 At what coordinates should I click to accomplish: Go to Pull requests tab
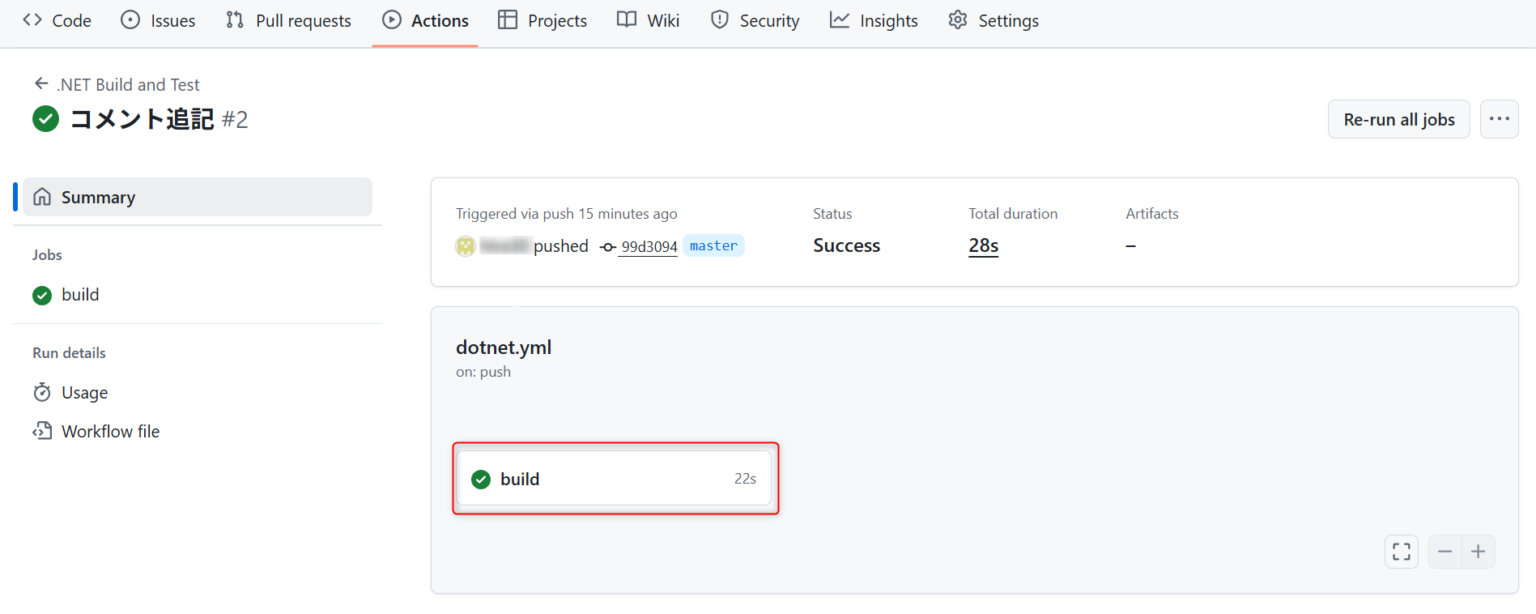point(288,20)
